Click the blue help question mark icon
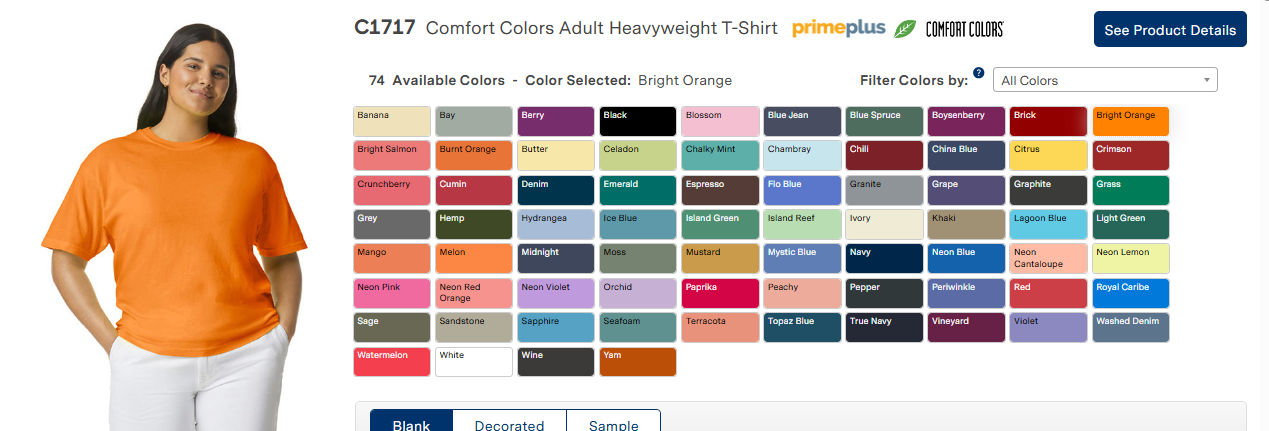This screenshot has height=431, width=1269. [978, 73]
